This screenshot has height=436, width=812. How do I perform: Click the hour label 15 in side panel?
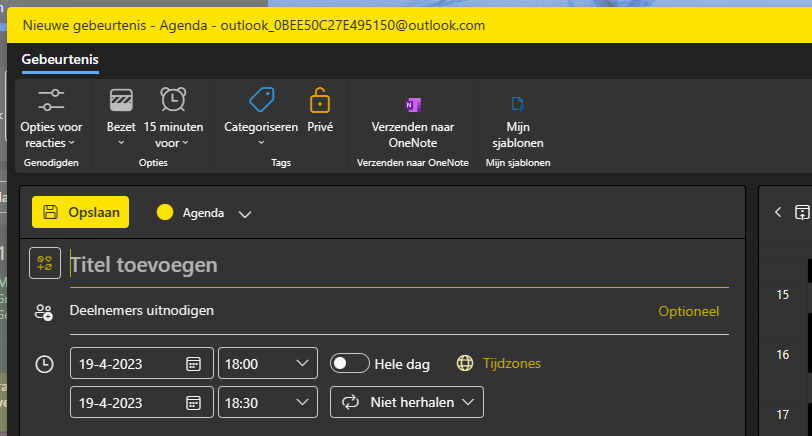pyautogui.click(x=782, y=295)
